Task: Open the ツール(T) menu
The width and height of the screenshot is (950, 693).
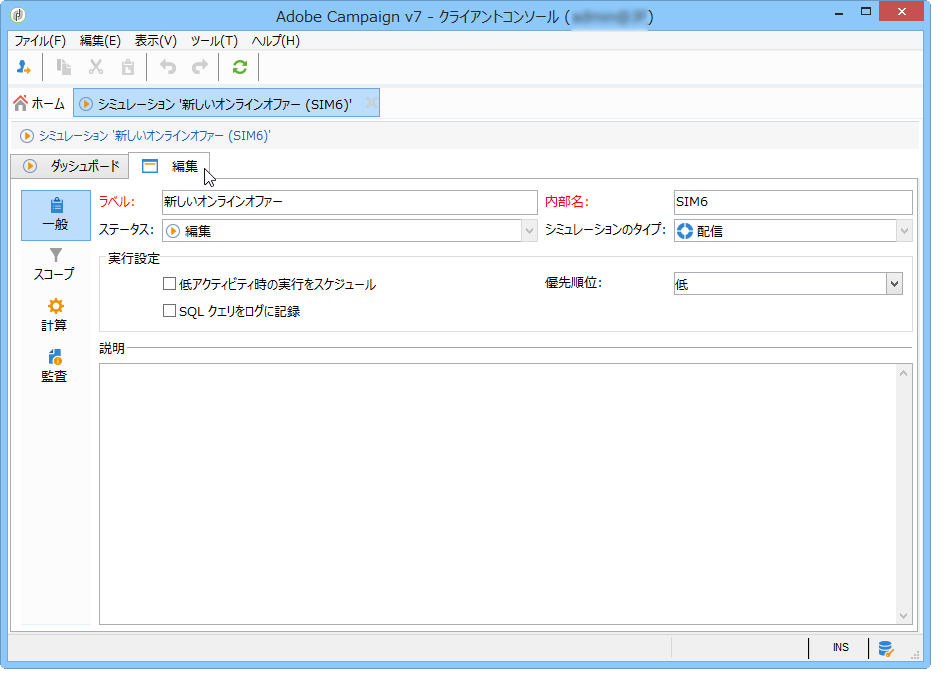Action: [x=214, y=41]
